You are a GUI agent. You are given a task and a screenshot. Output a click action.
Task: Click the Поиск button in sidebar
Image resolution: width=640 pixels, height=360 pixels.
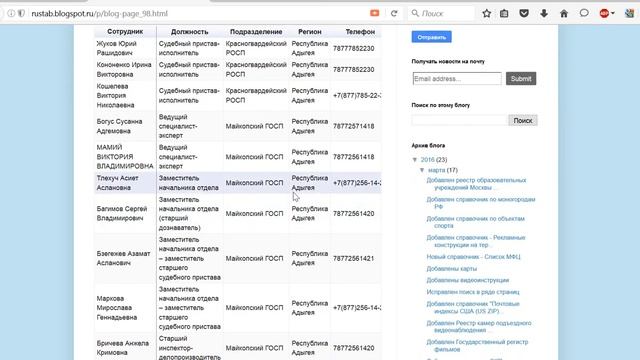coord(523,120)
